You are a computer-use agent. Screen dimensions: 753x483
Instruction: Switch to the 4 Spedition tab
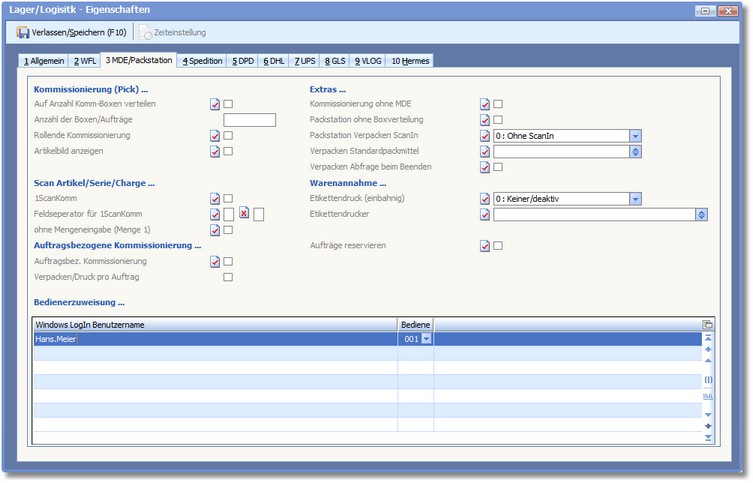coord(203,61)
